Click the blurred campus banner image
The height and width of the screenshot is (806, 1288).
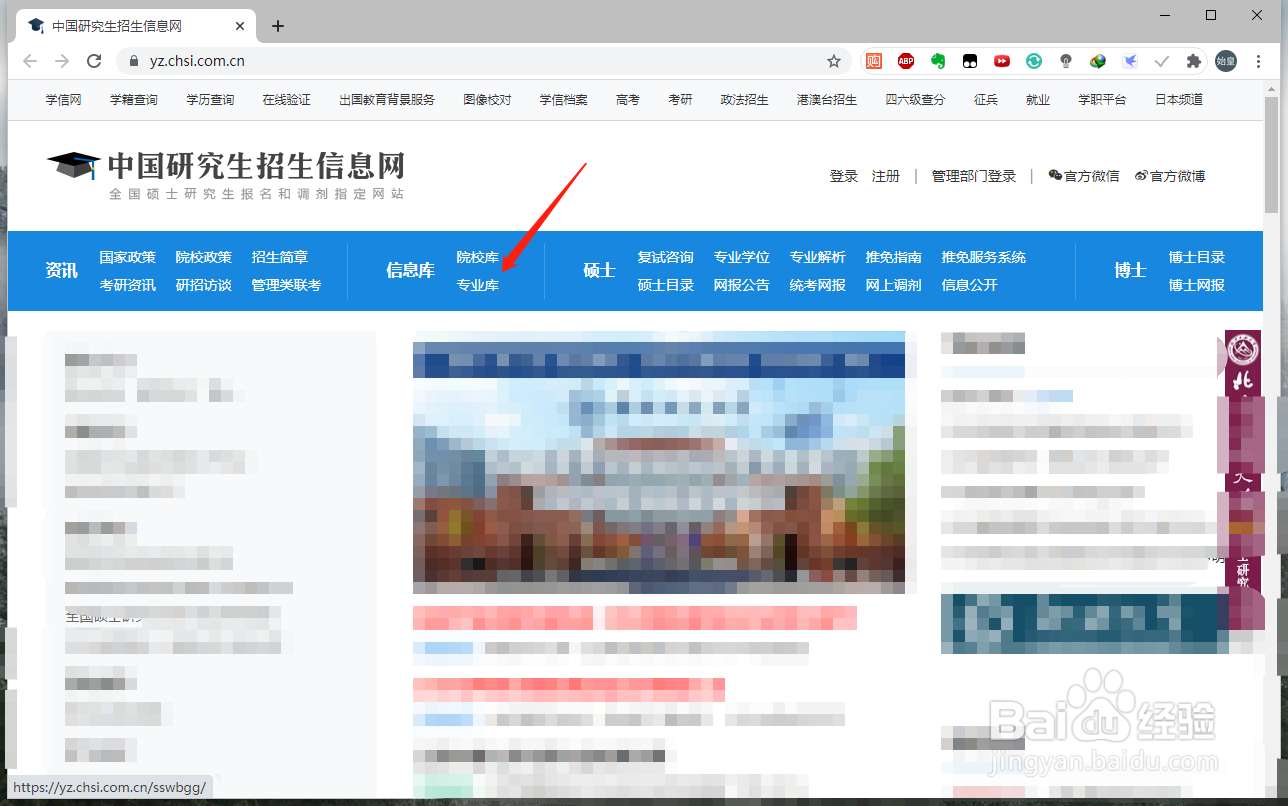[x=659, y=463]
